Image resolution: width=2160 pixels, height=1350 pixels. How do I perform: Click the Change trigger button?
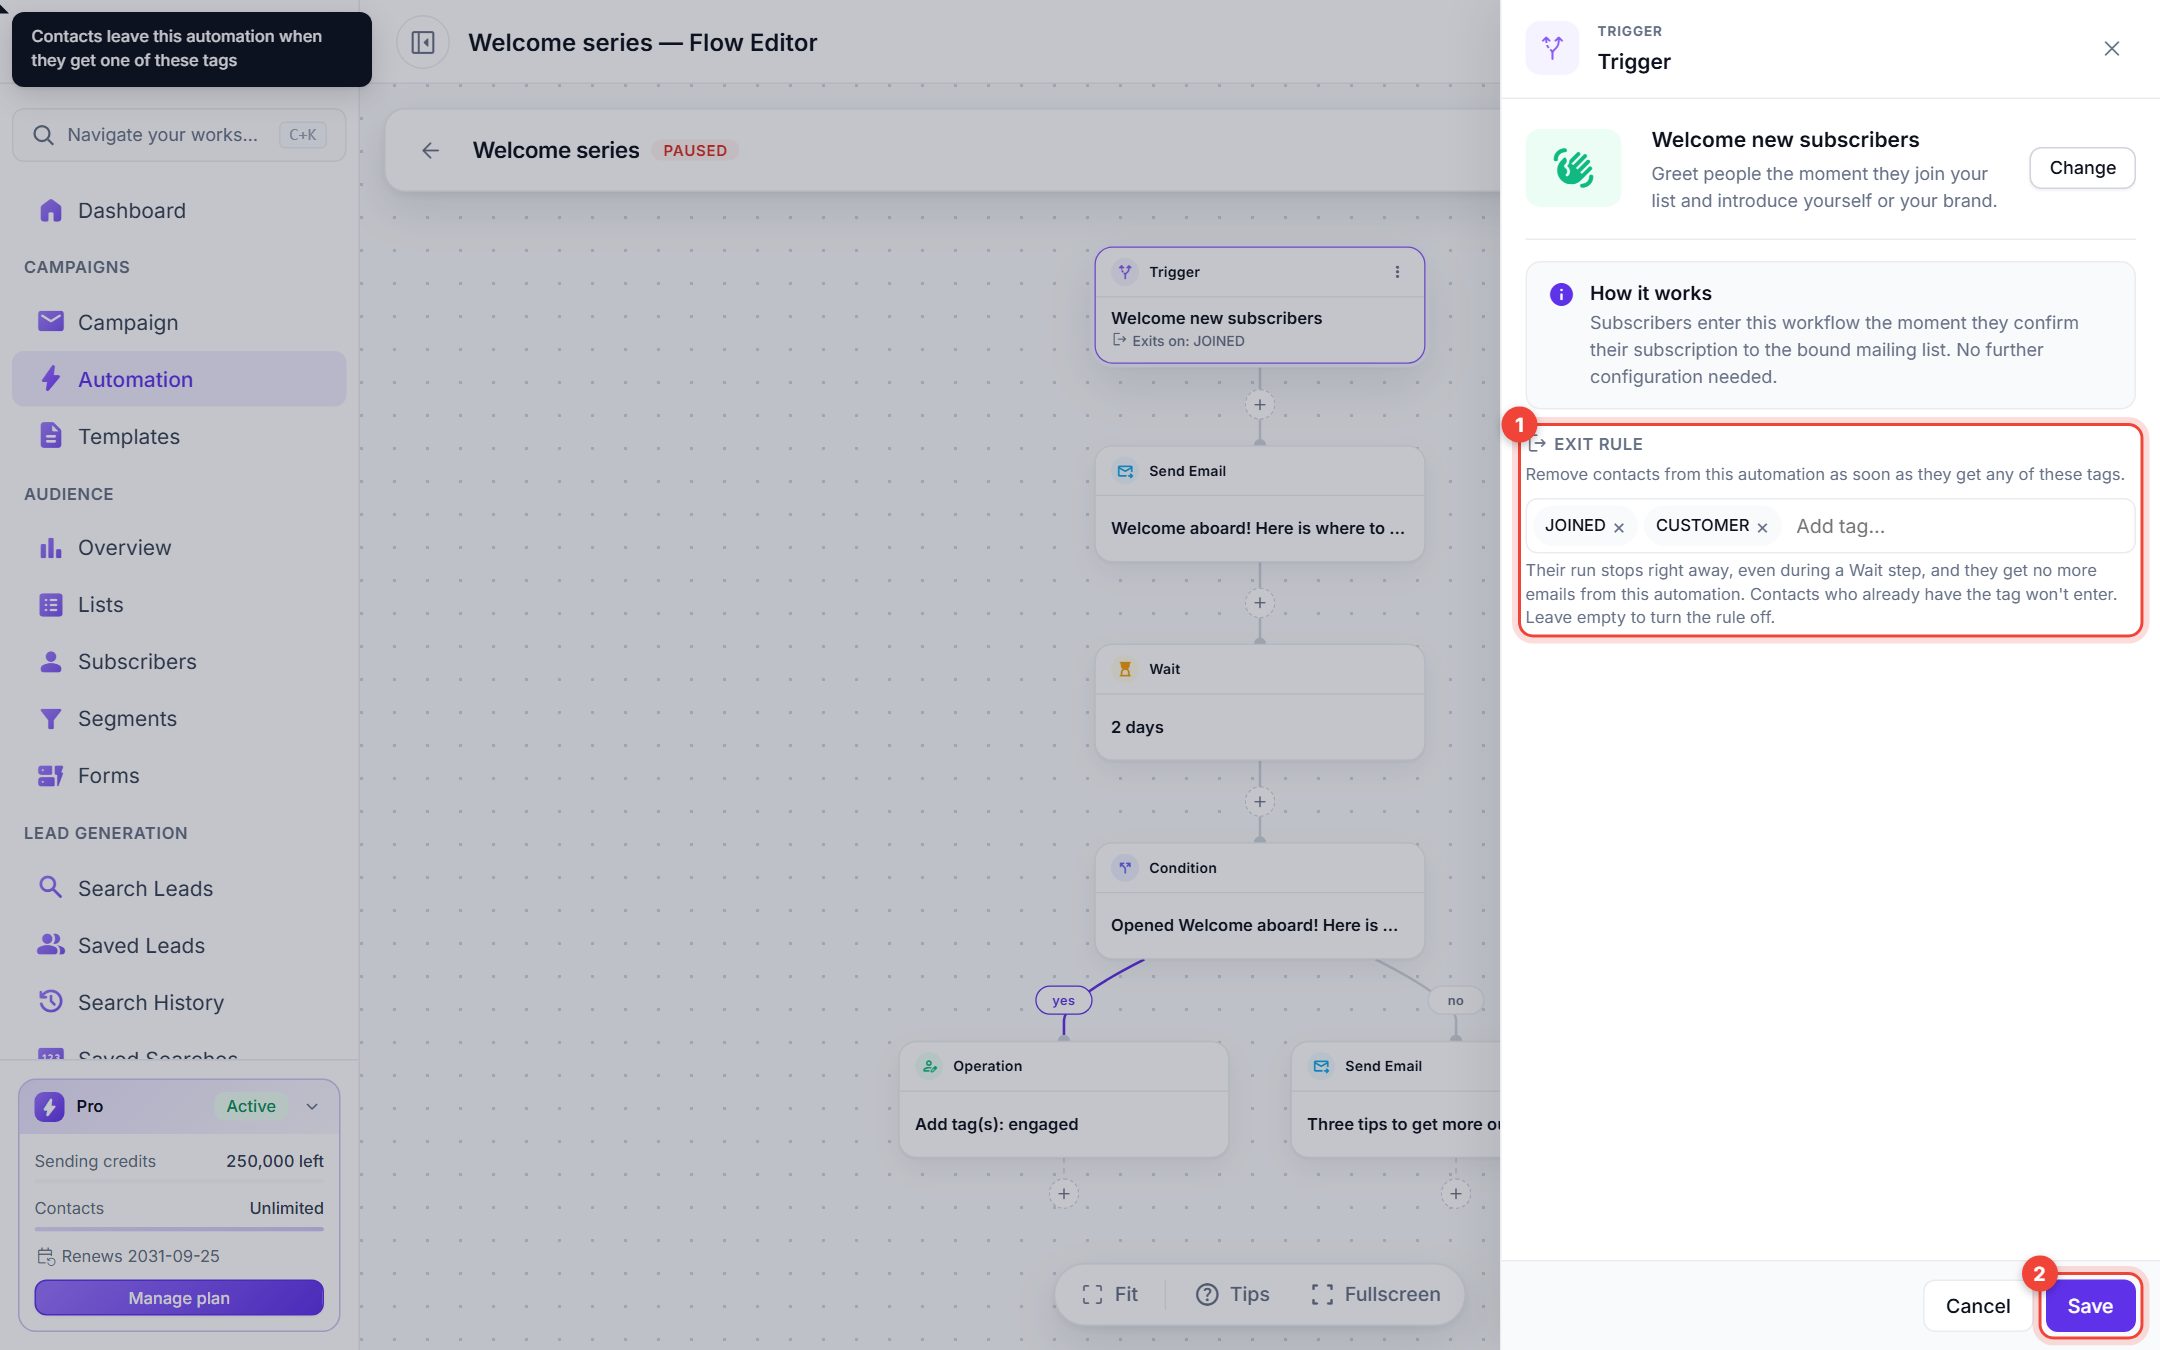(x=2082, y=168)
